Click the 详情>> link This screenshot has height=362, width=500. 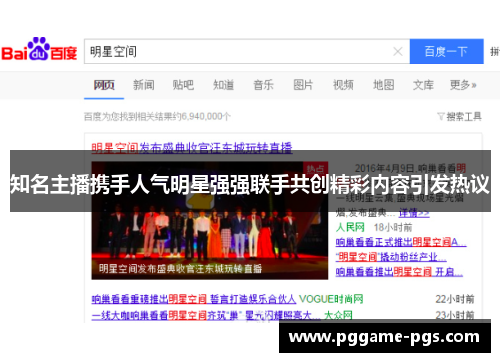coord(414,213)
